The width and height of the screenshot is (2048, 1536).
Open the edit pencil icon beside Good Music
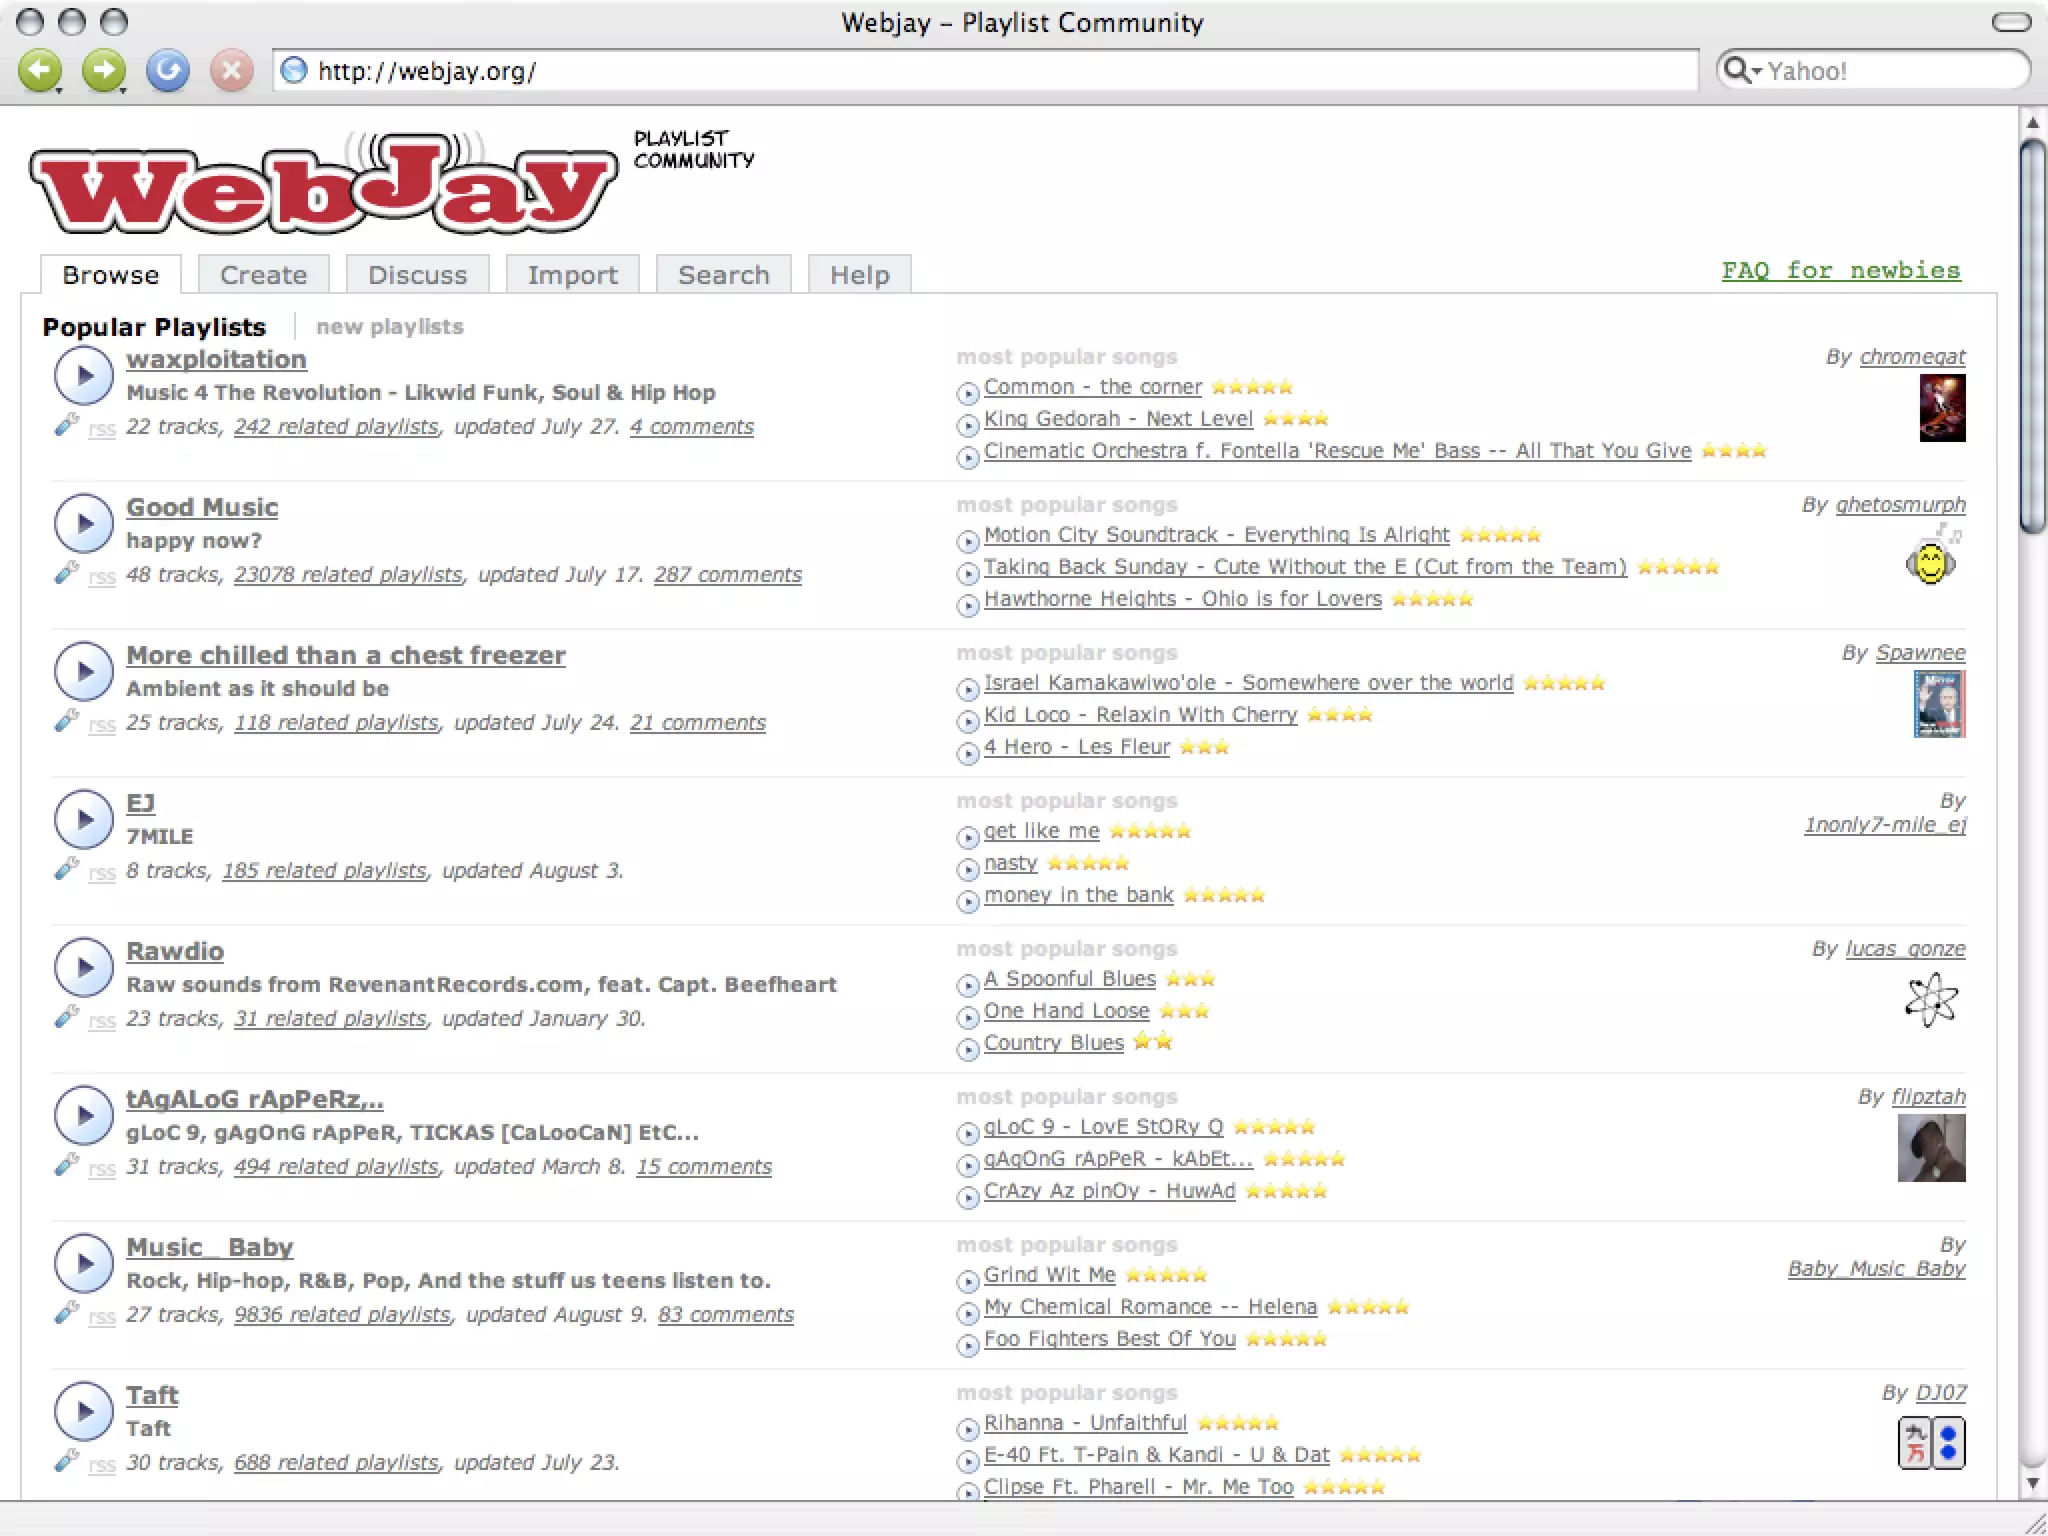66,573
